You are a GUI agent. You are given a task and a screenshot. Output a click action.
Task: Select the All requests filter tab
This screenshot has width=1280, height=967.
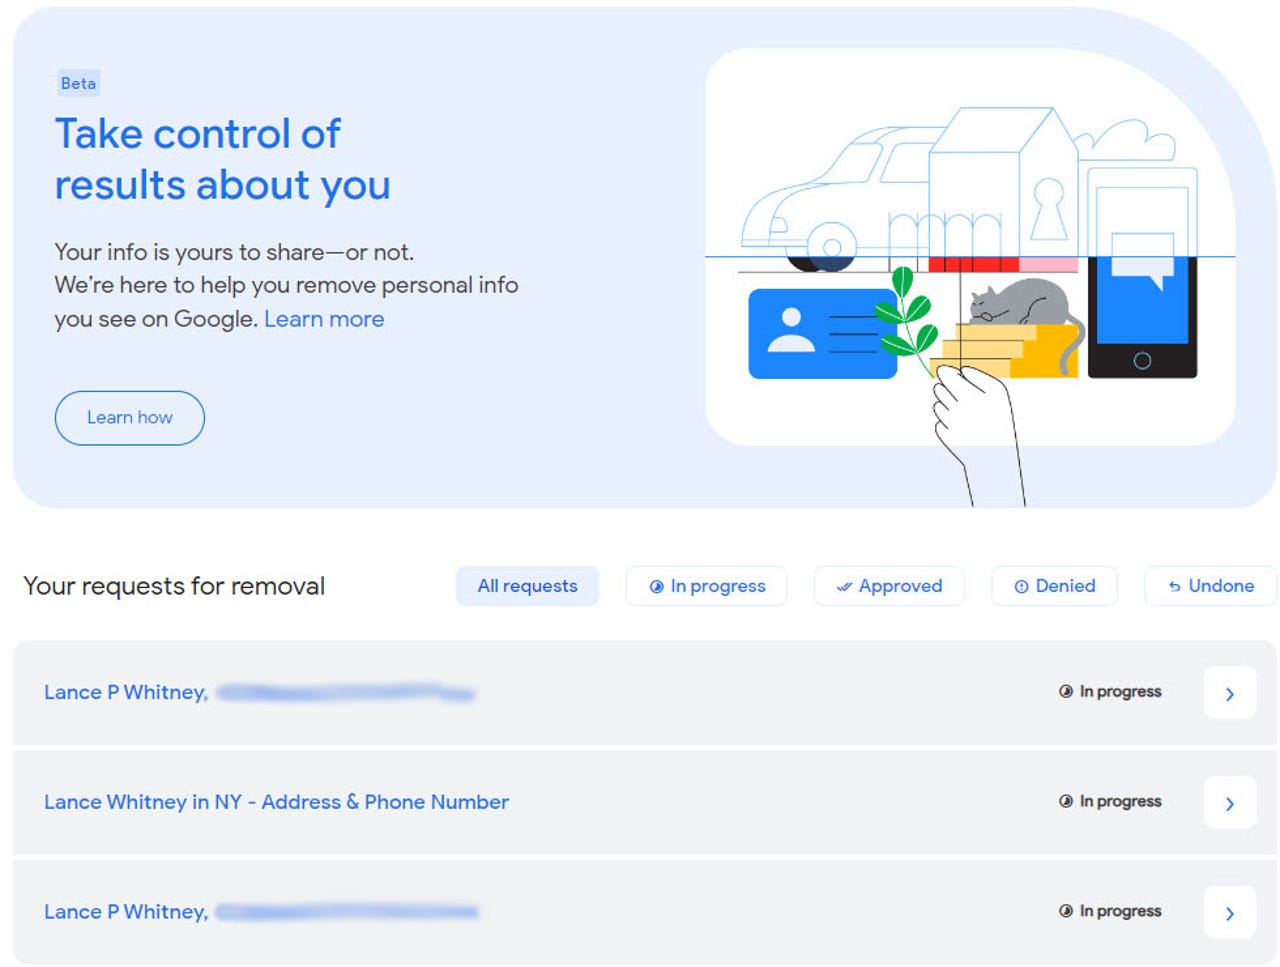tap(527, 586)
